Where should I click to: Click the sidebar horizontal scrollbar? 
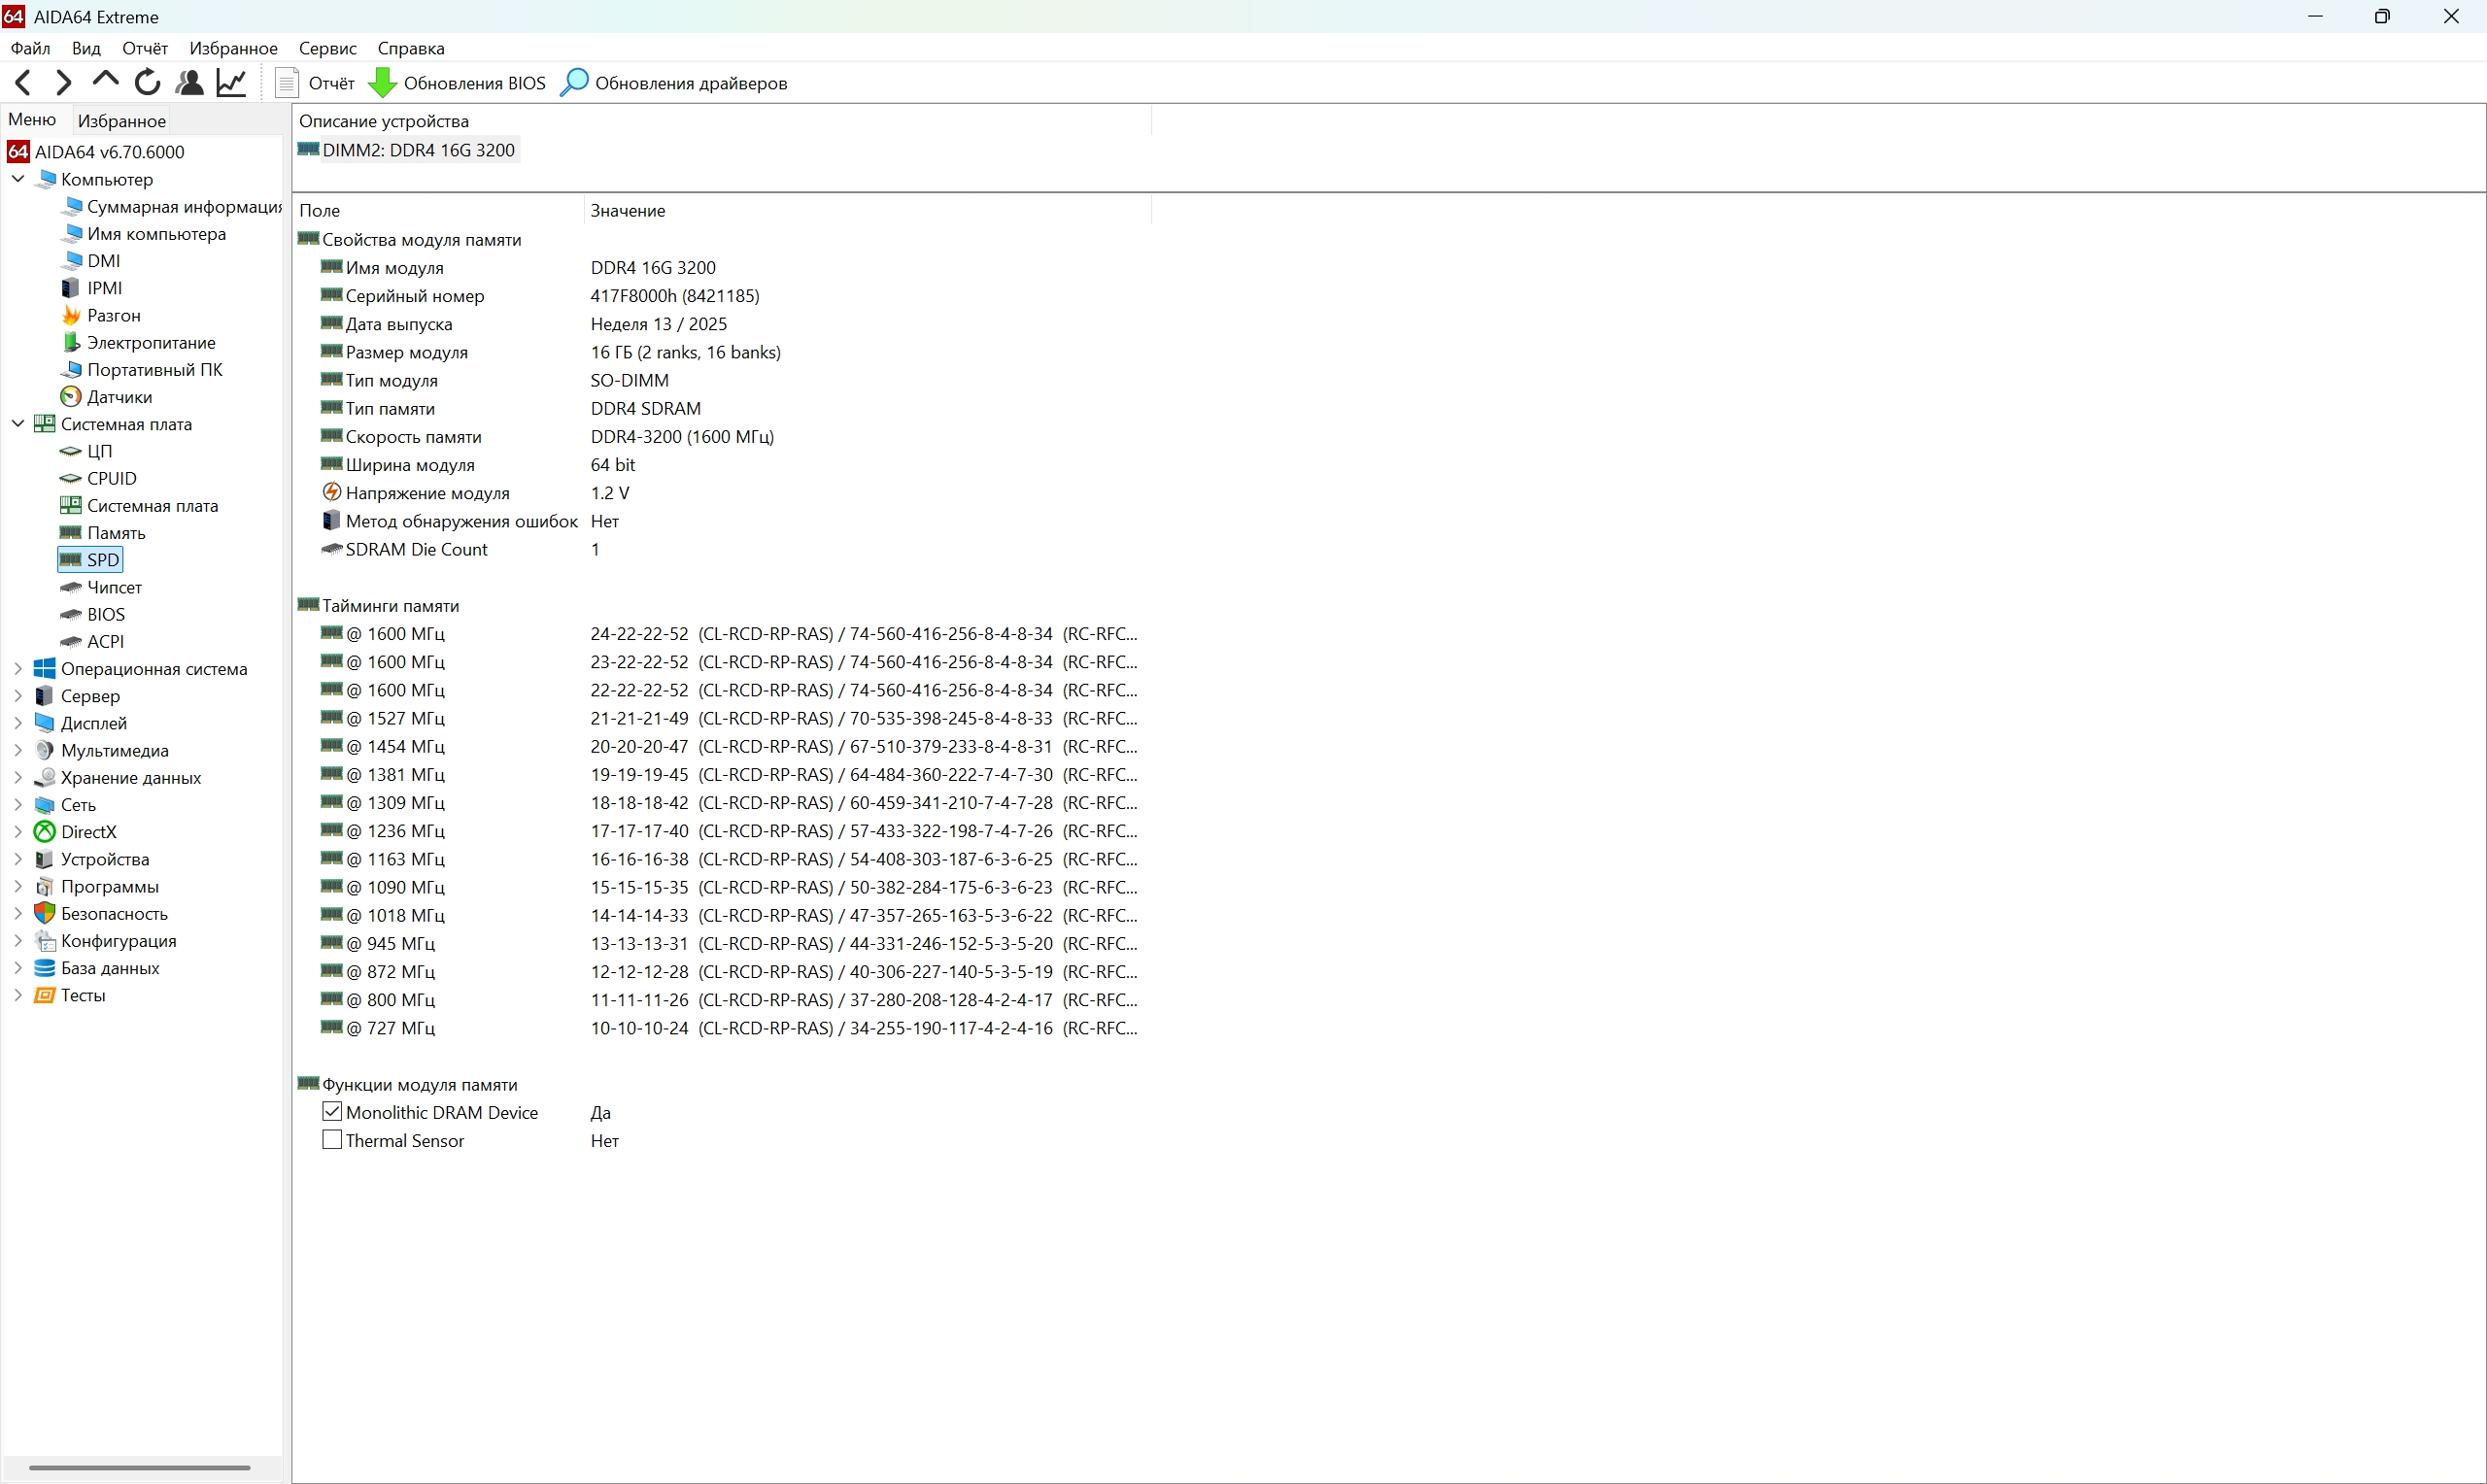click(x=139, y=1468)
